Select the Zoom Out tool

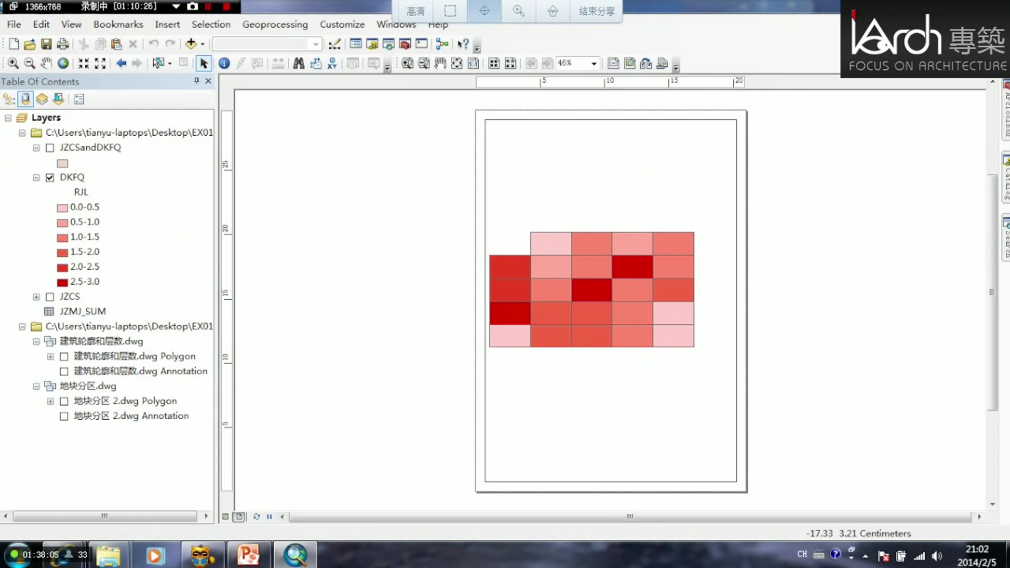point(30,63)
